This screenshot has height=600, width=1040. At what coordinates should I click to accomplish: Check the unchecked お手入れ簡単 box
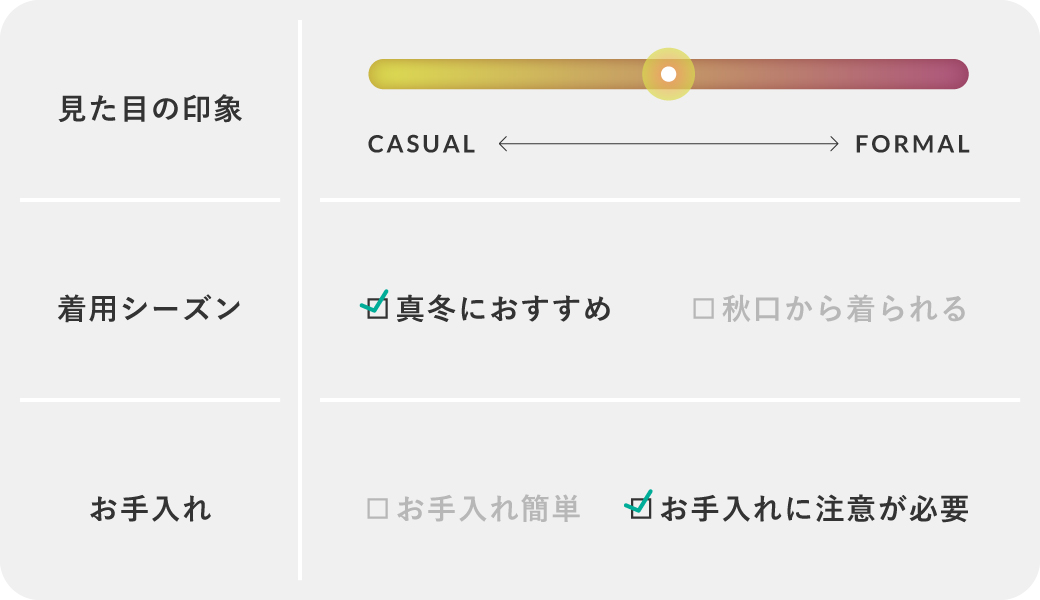[x=377, y=509]
